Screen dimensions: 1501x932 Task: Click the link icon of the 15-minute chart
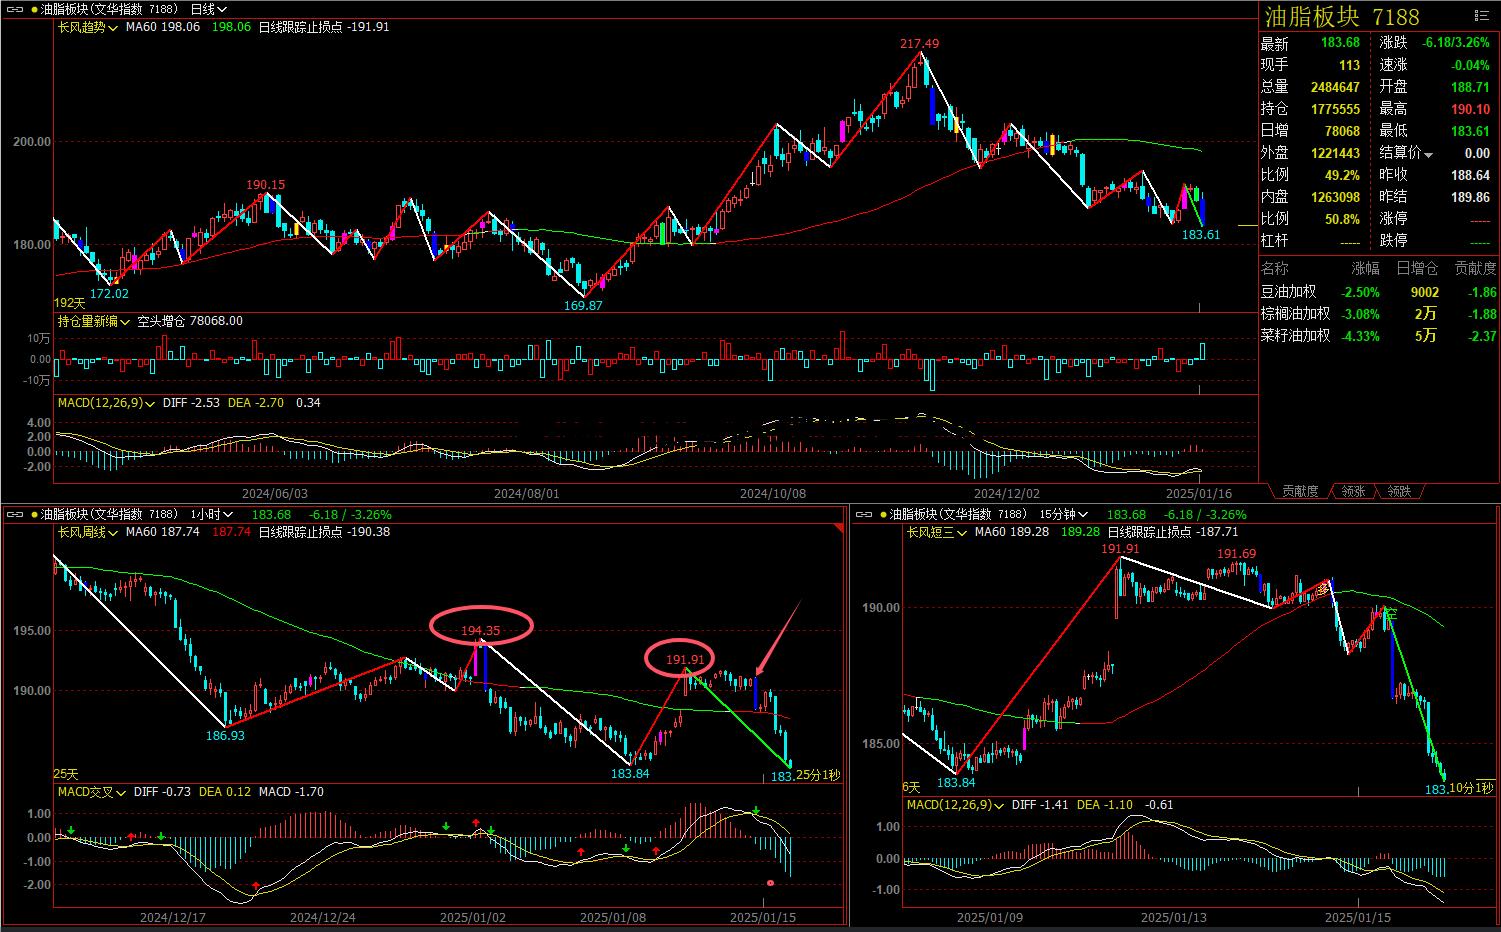click(x=863, y=514)
